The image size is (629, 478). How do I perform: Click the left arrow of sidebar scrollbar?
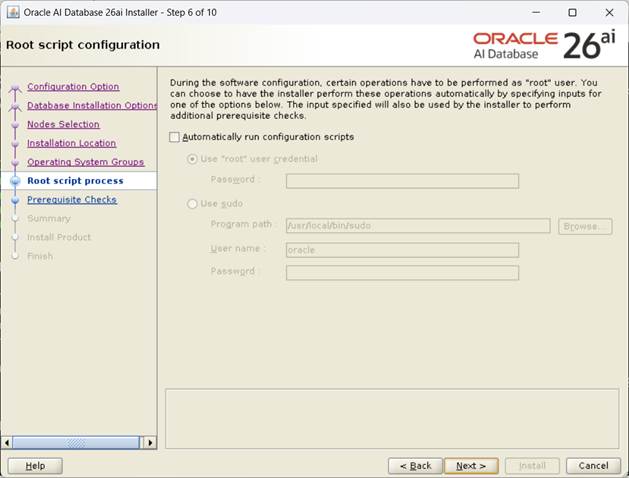[x=6, y=443]
